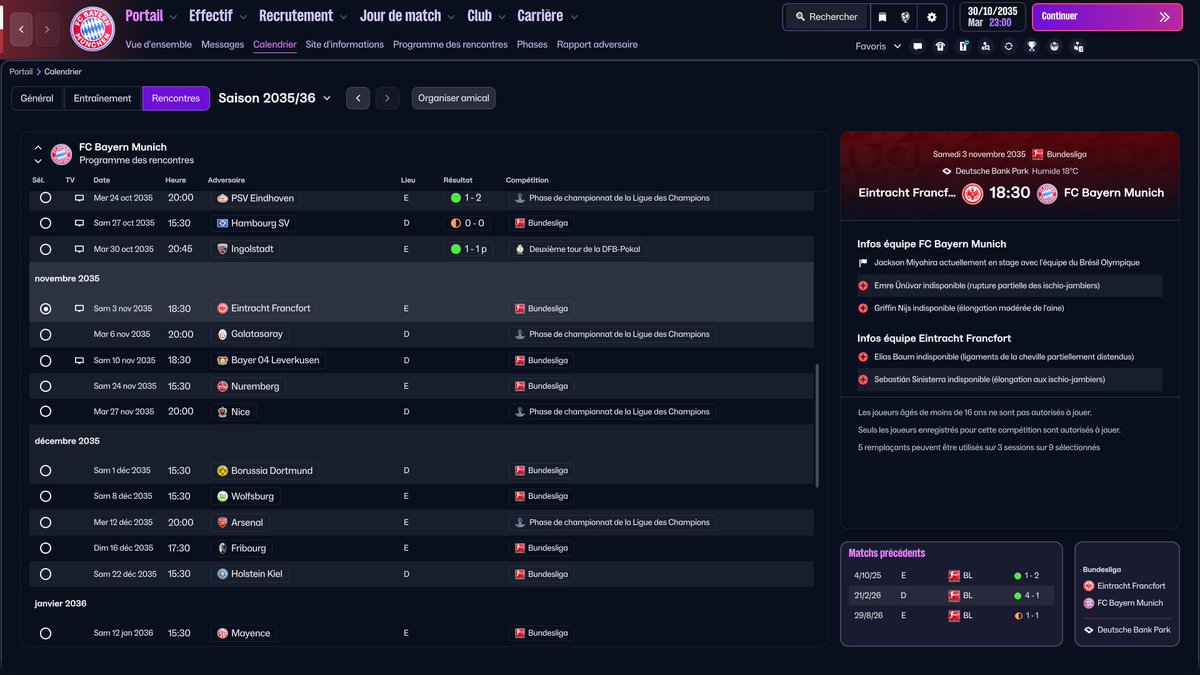Click the player search scouting favorite icon
This screenshot has height=675, width=1200.
point(986,46)
